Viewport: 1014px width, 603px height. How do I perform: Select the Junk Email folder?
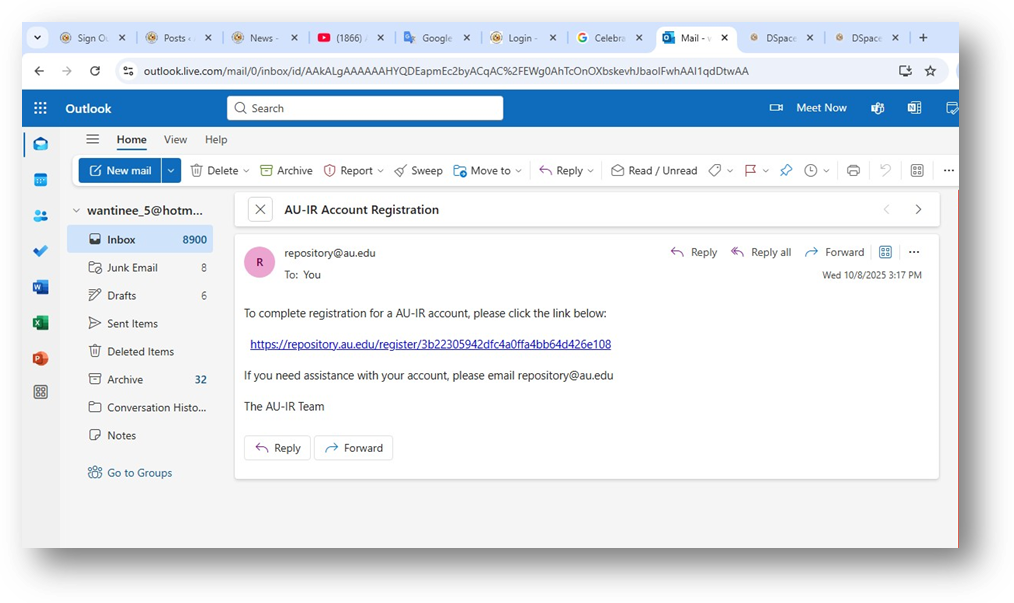[132, 268]
